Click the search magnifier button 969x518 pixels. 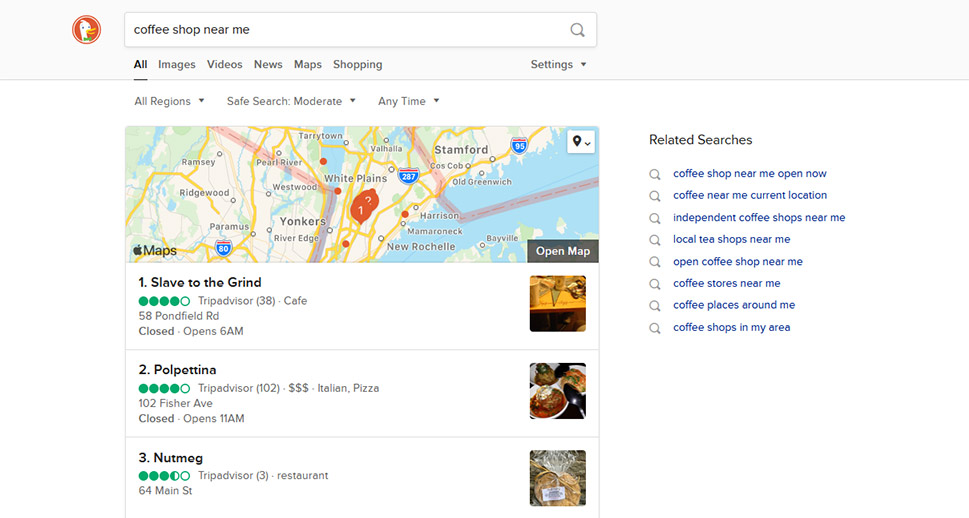coord(577,30)
